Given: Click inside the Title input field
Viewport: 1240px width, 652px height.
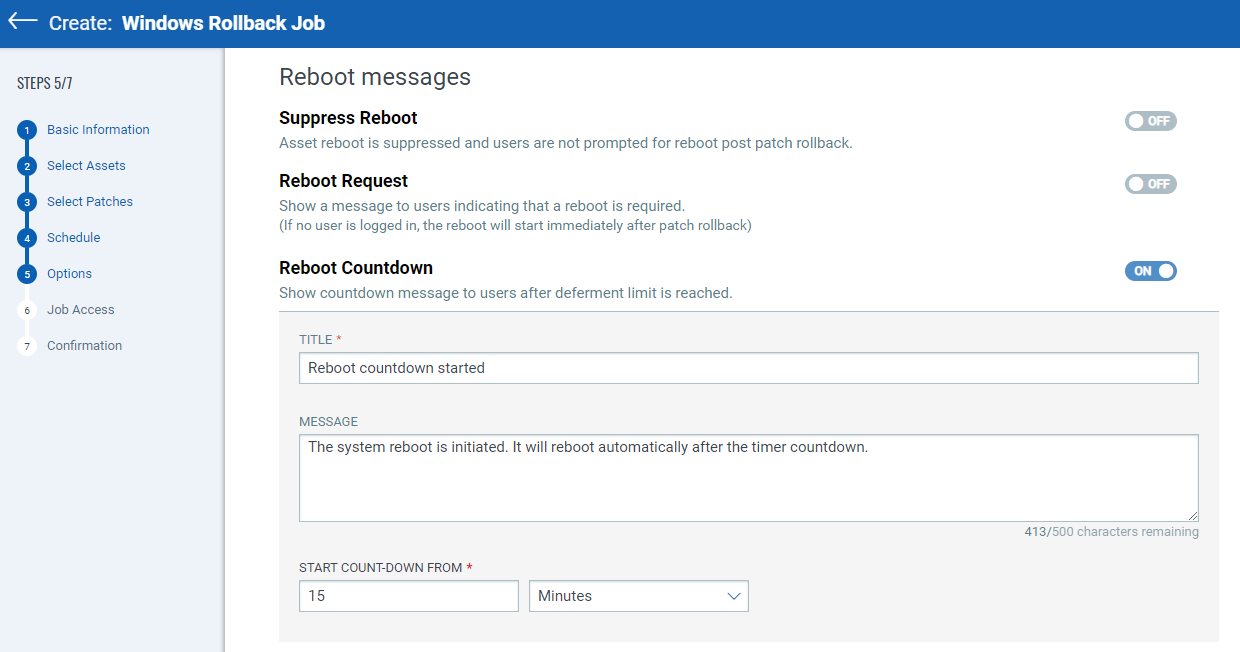Looking at the screenshot, I should pos(748,367).
